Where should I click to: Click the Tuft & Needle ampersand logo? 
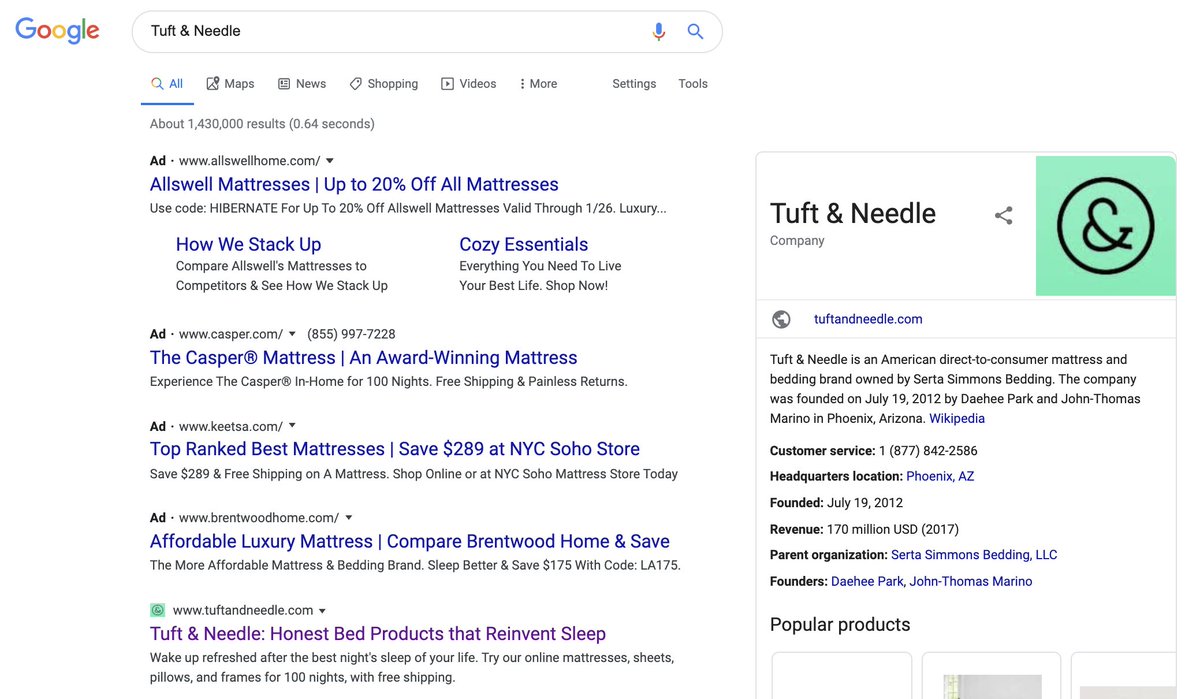coord(1105,226)
